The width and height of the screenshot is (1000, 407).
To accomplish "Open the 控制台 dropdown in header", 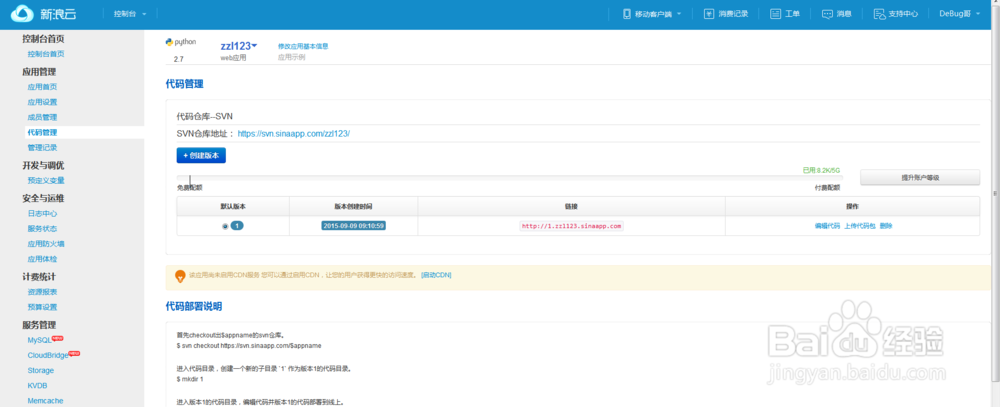I will (129, 13).
